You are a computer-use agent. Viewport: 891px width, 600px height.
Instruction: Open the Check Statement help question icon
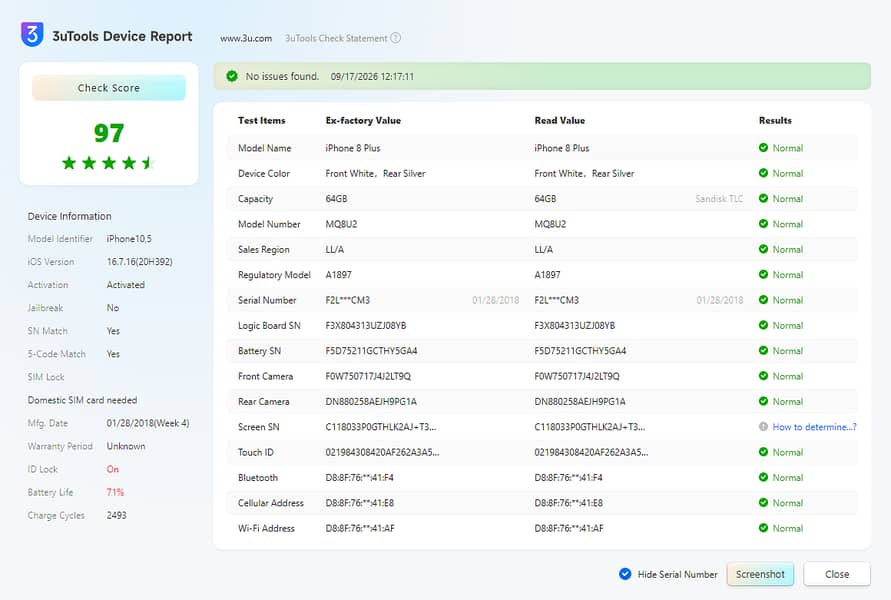pyautogui.click(x=395, y=38)
